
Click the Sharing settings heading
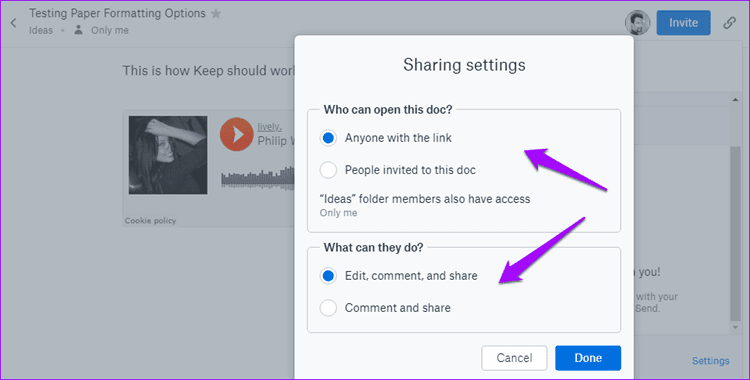tap(464, 65)
